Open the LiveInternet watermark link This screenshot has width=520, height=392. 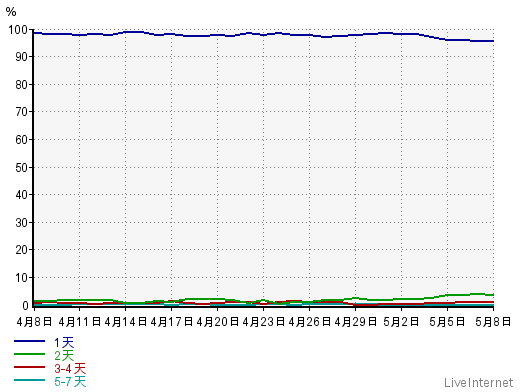479,383
